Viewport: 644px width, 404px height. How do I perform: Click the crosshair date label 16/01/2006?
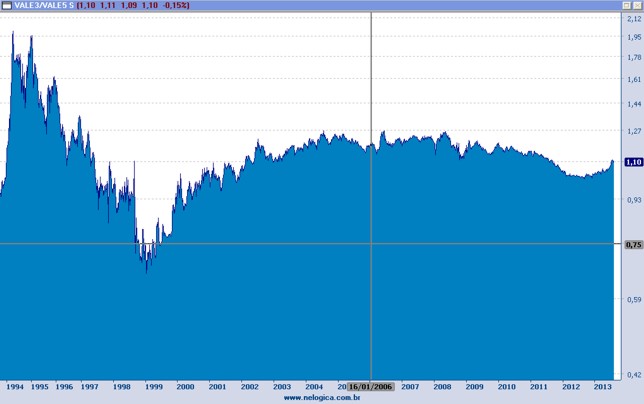coord(371,386)
